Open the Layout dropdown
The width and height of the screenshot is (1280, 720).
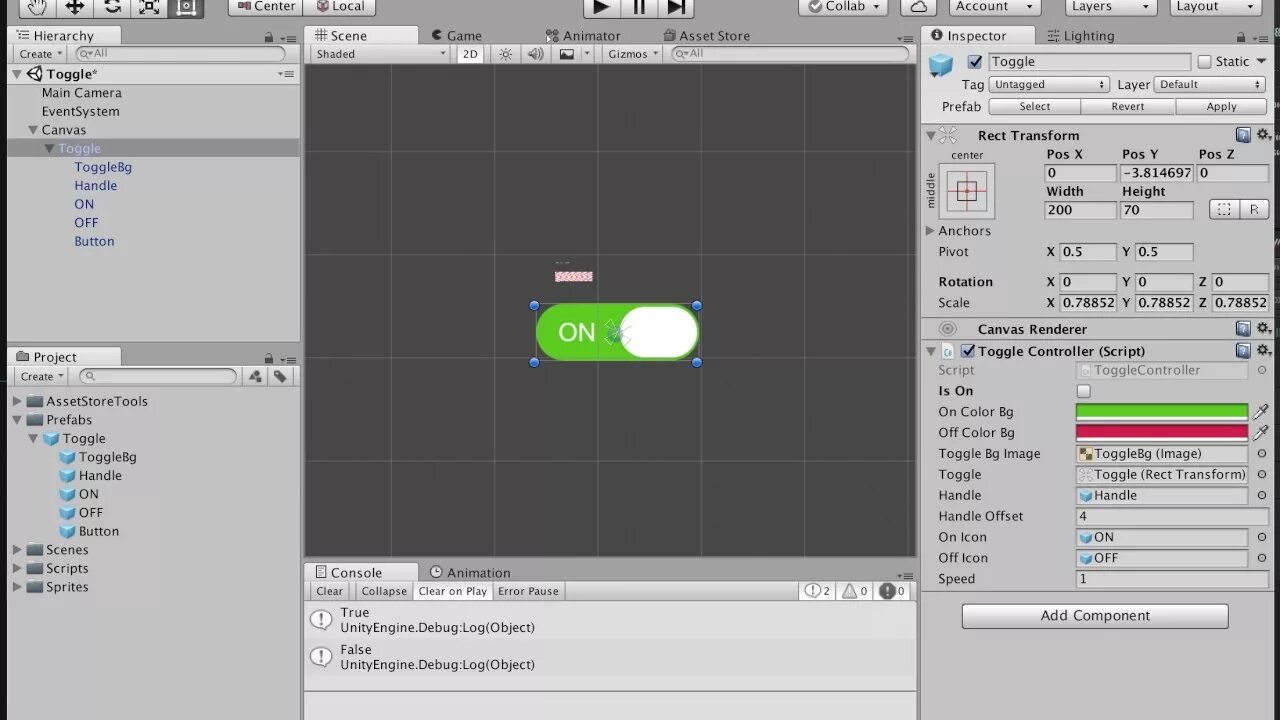coord(1213,7)
